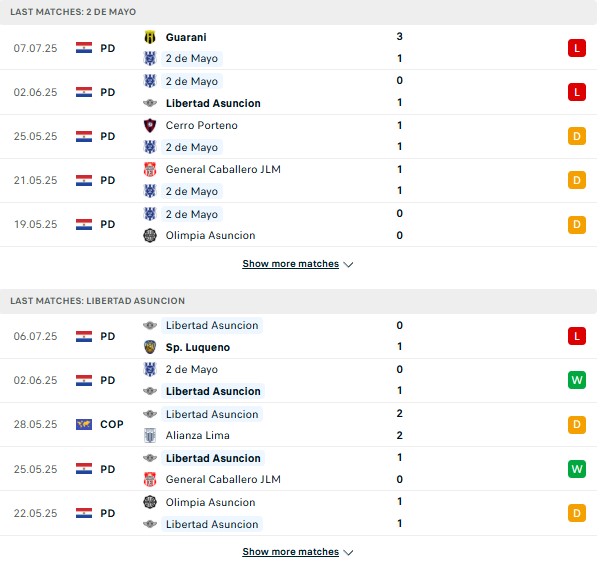Click the Guarani club crest icon
The height and width of the screenshot is (569, 600).
coord(150,37)
